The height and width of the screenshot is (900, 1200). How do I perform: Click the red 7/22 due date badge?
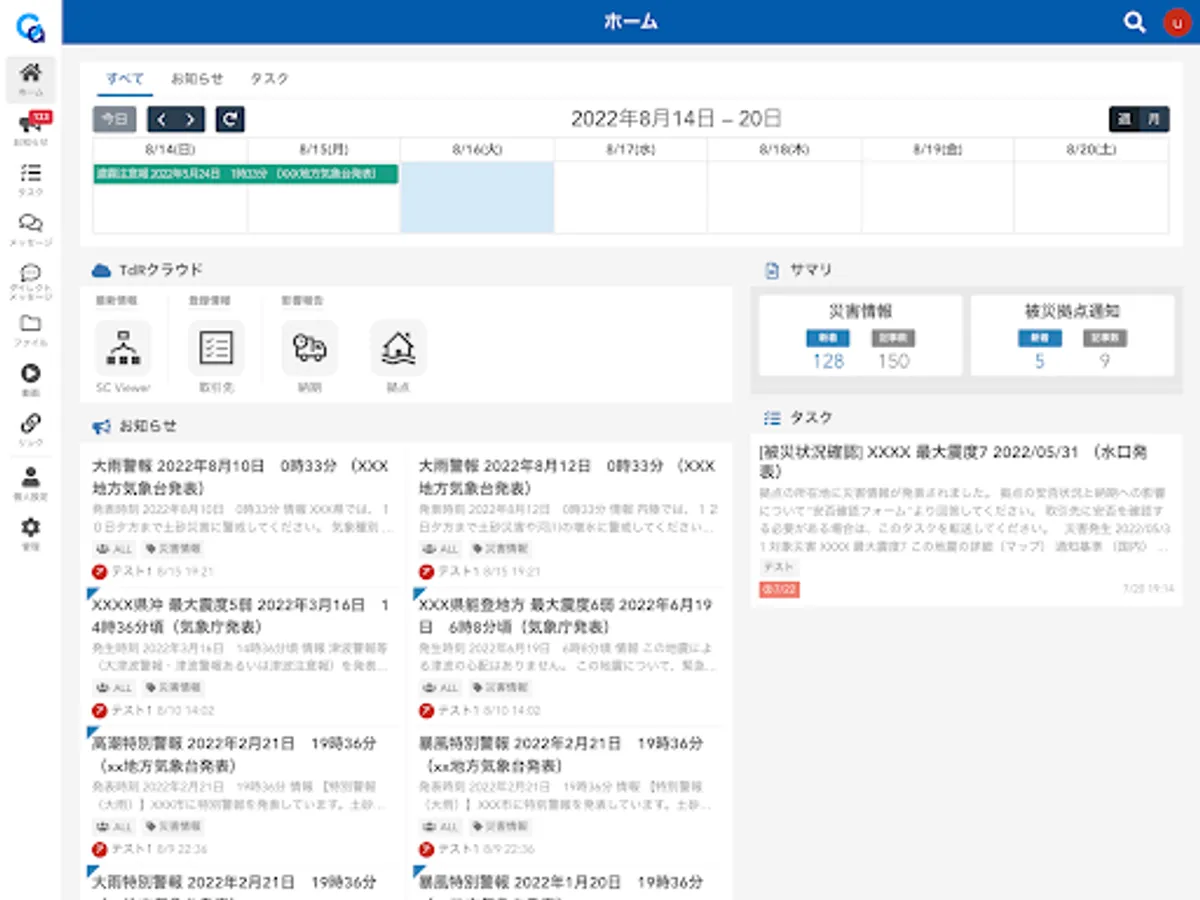tap(779, 590)
